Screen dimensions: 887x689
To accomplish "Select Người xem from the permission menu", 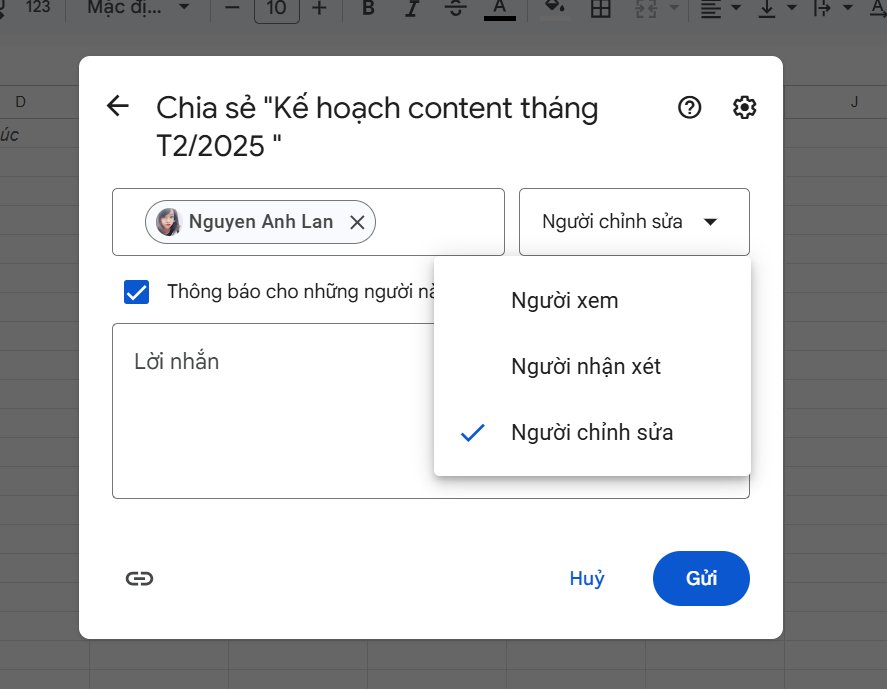I will click(563, 300).
